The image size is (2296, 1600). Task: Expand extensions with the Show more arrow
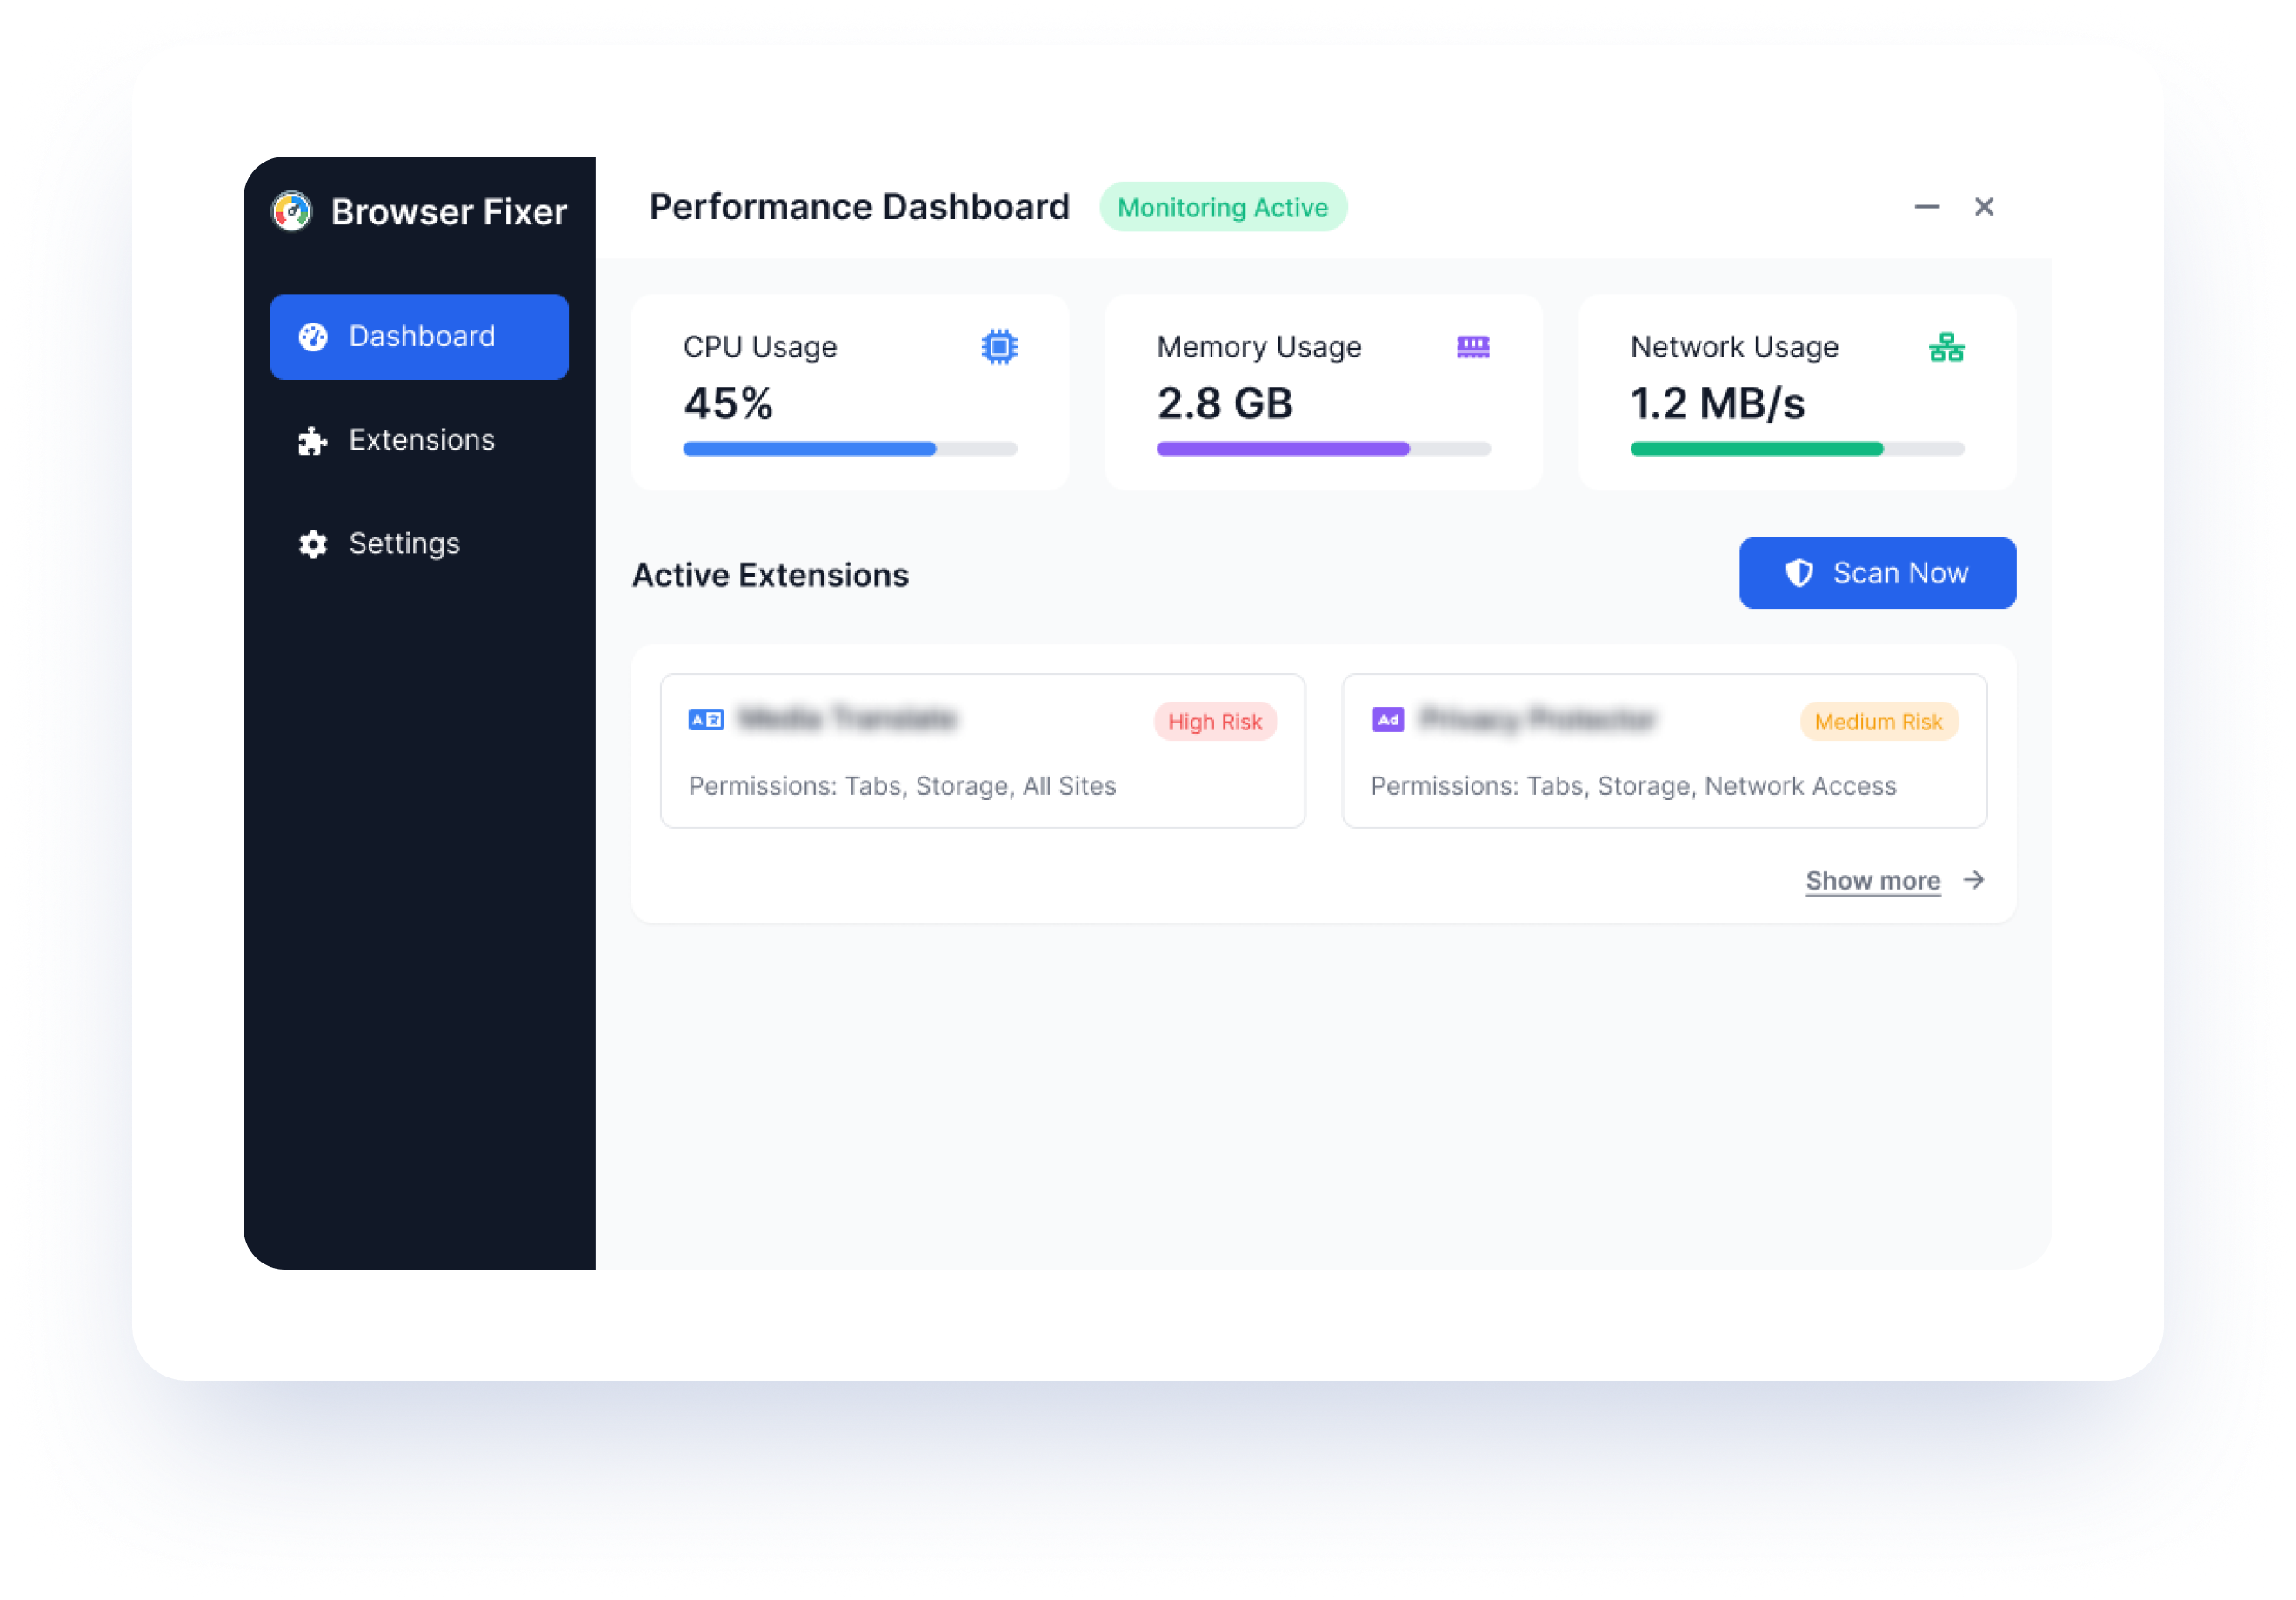[x=1974, y=880]
